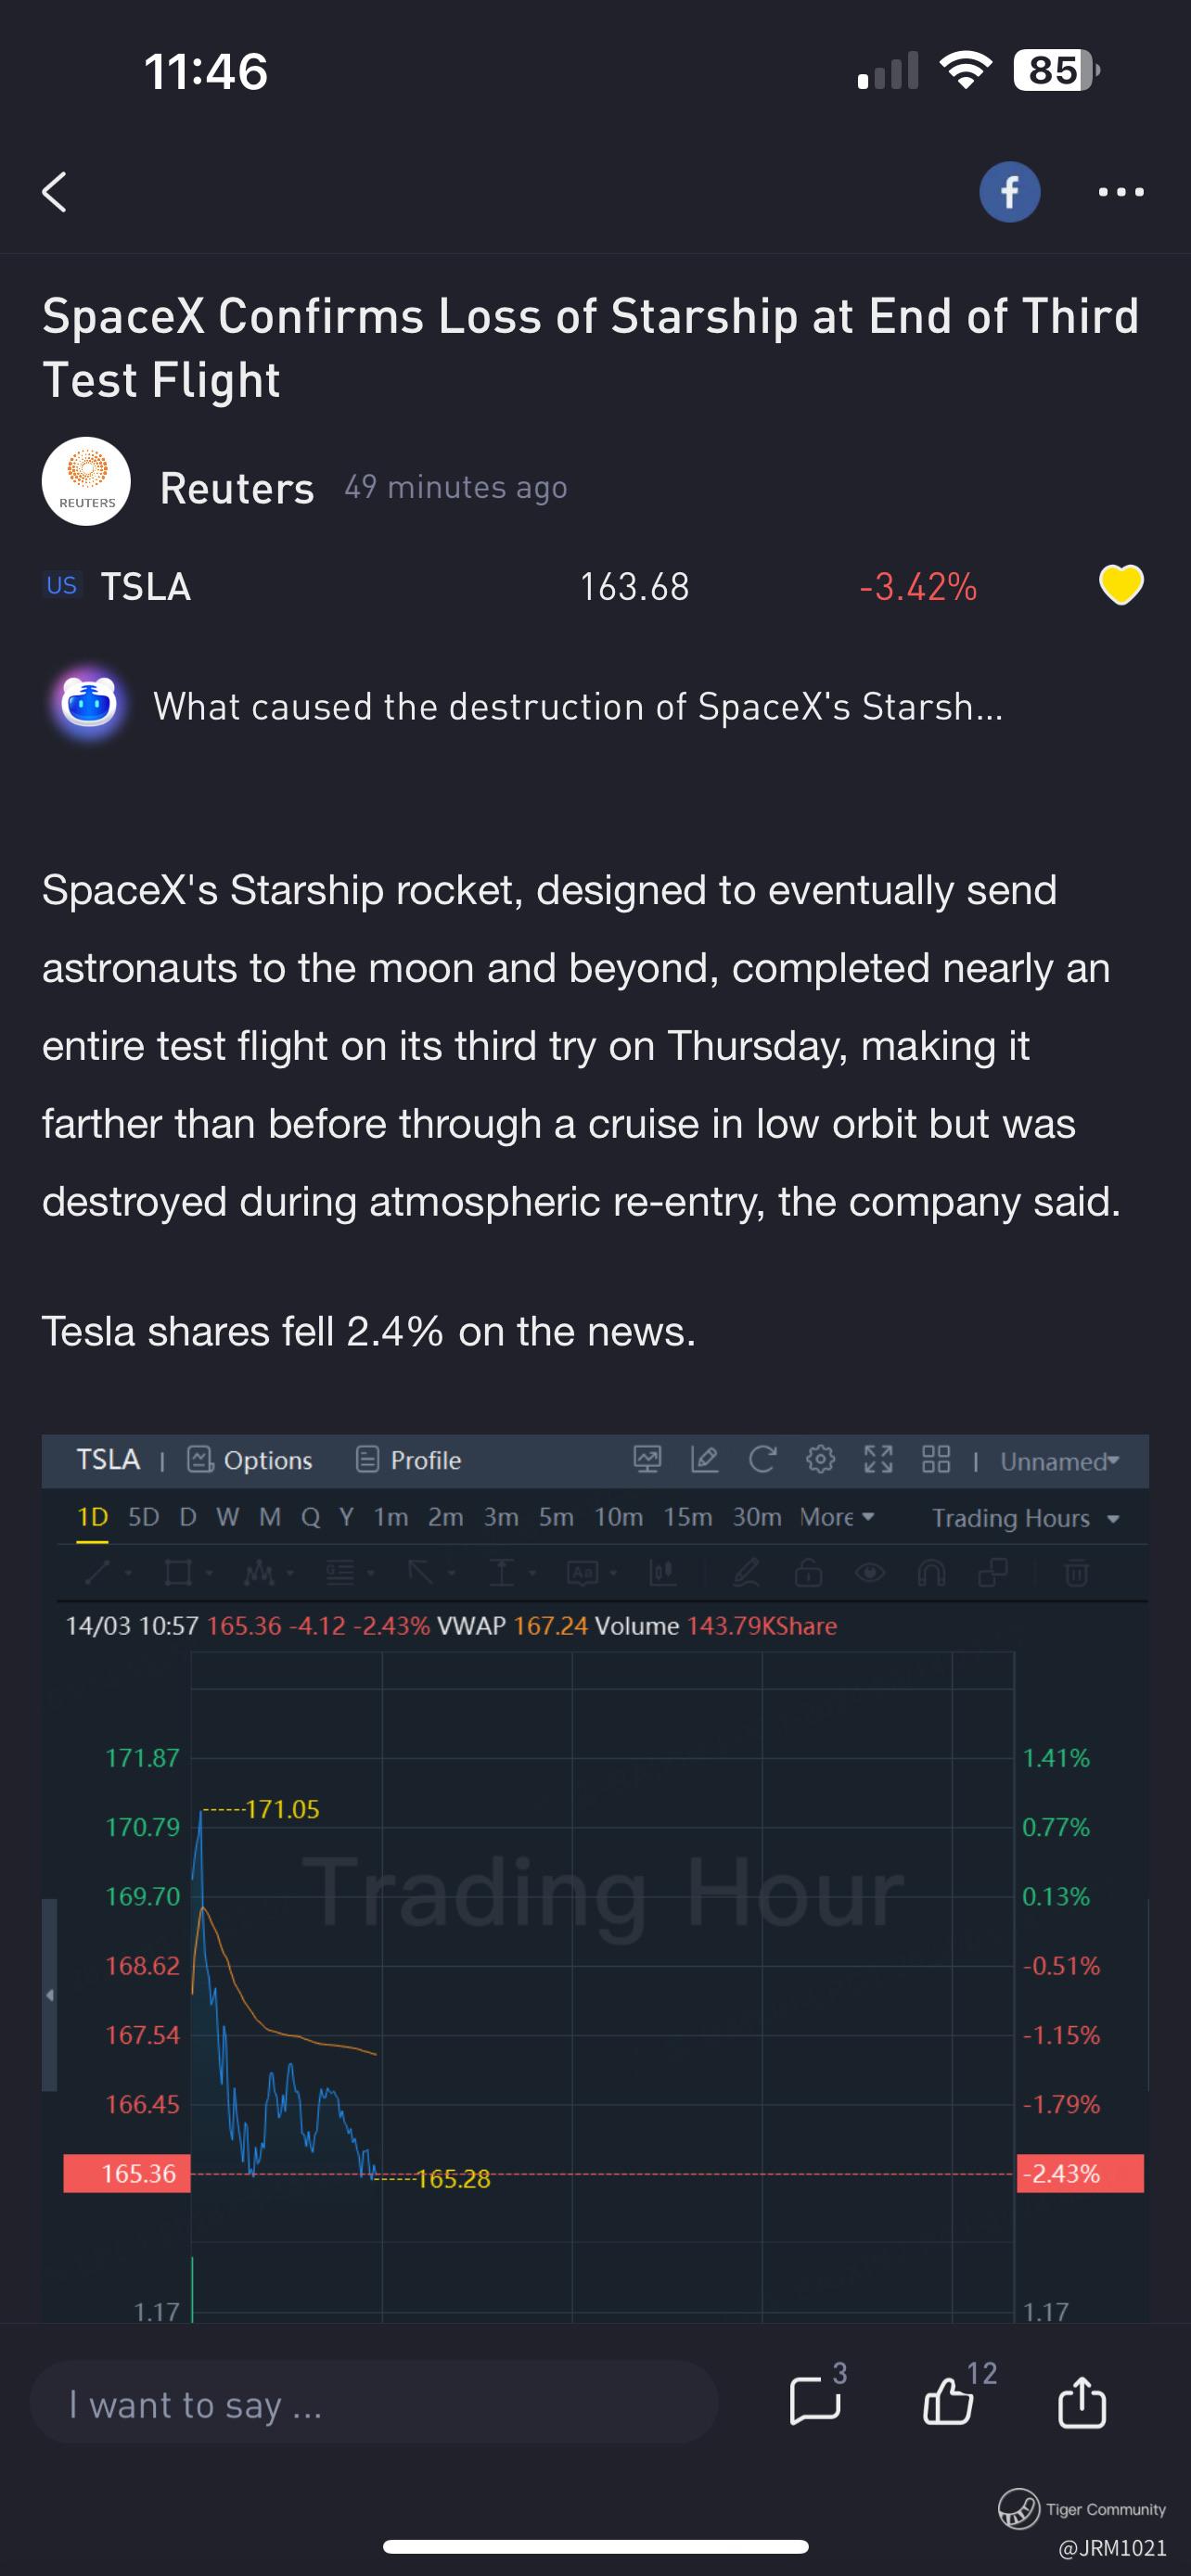Expand the Trading Hours dropdown

tap(1024, 1517)
